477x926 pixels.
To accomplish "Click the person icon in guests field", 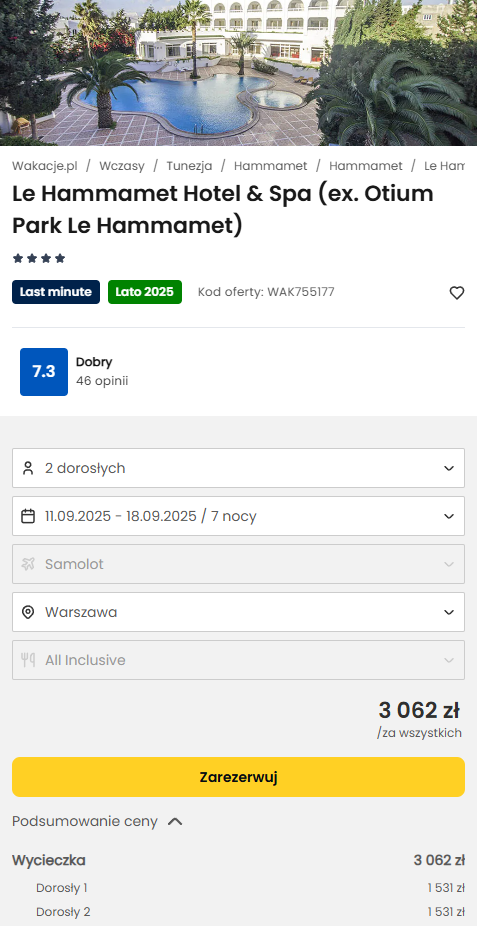I will (x=28, y=468).
